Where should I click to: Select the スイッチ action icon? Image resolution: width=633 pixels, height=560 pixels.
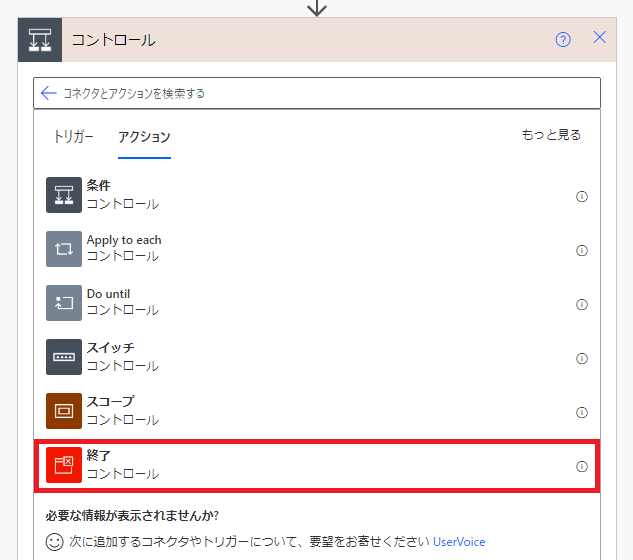click(64, 357)
